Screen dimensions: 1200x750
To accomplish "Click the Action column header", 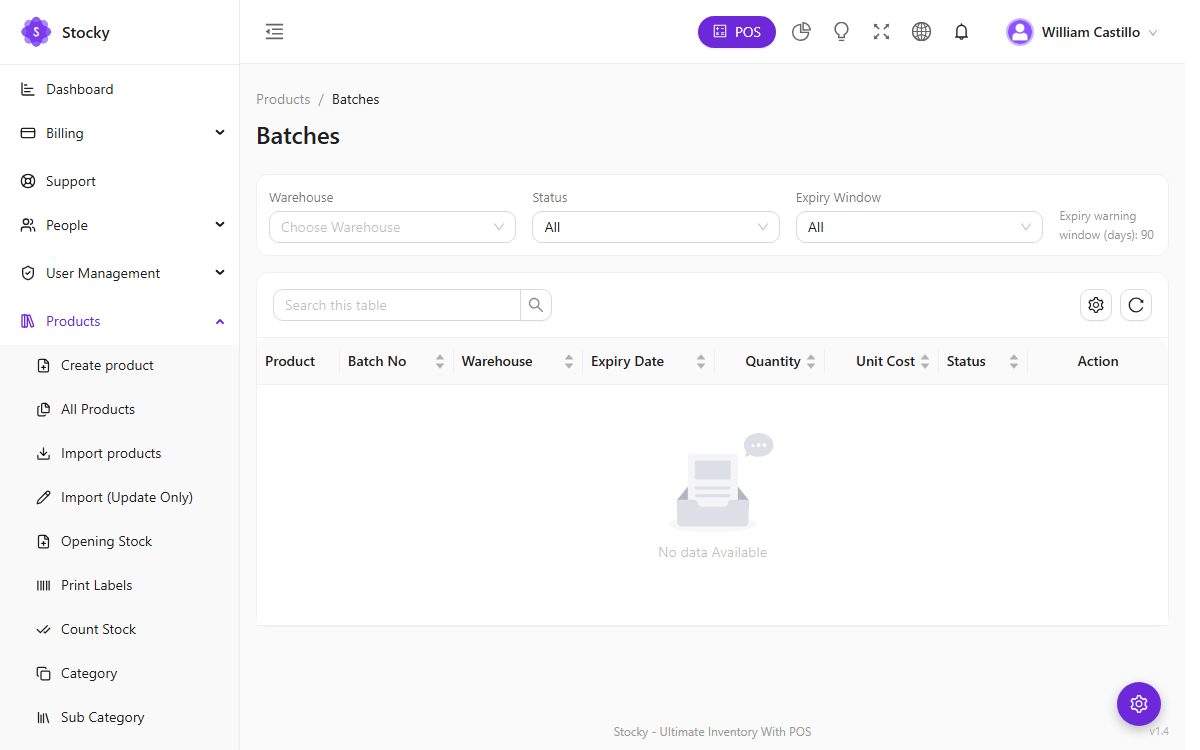I will tap(1098, 361).
